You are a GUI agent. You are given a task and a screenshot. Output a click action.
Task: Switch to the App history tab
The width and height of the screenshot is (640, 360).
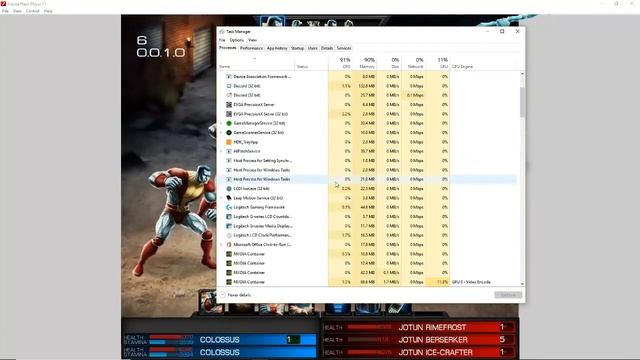[277, 48]
